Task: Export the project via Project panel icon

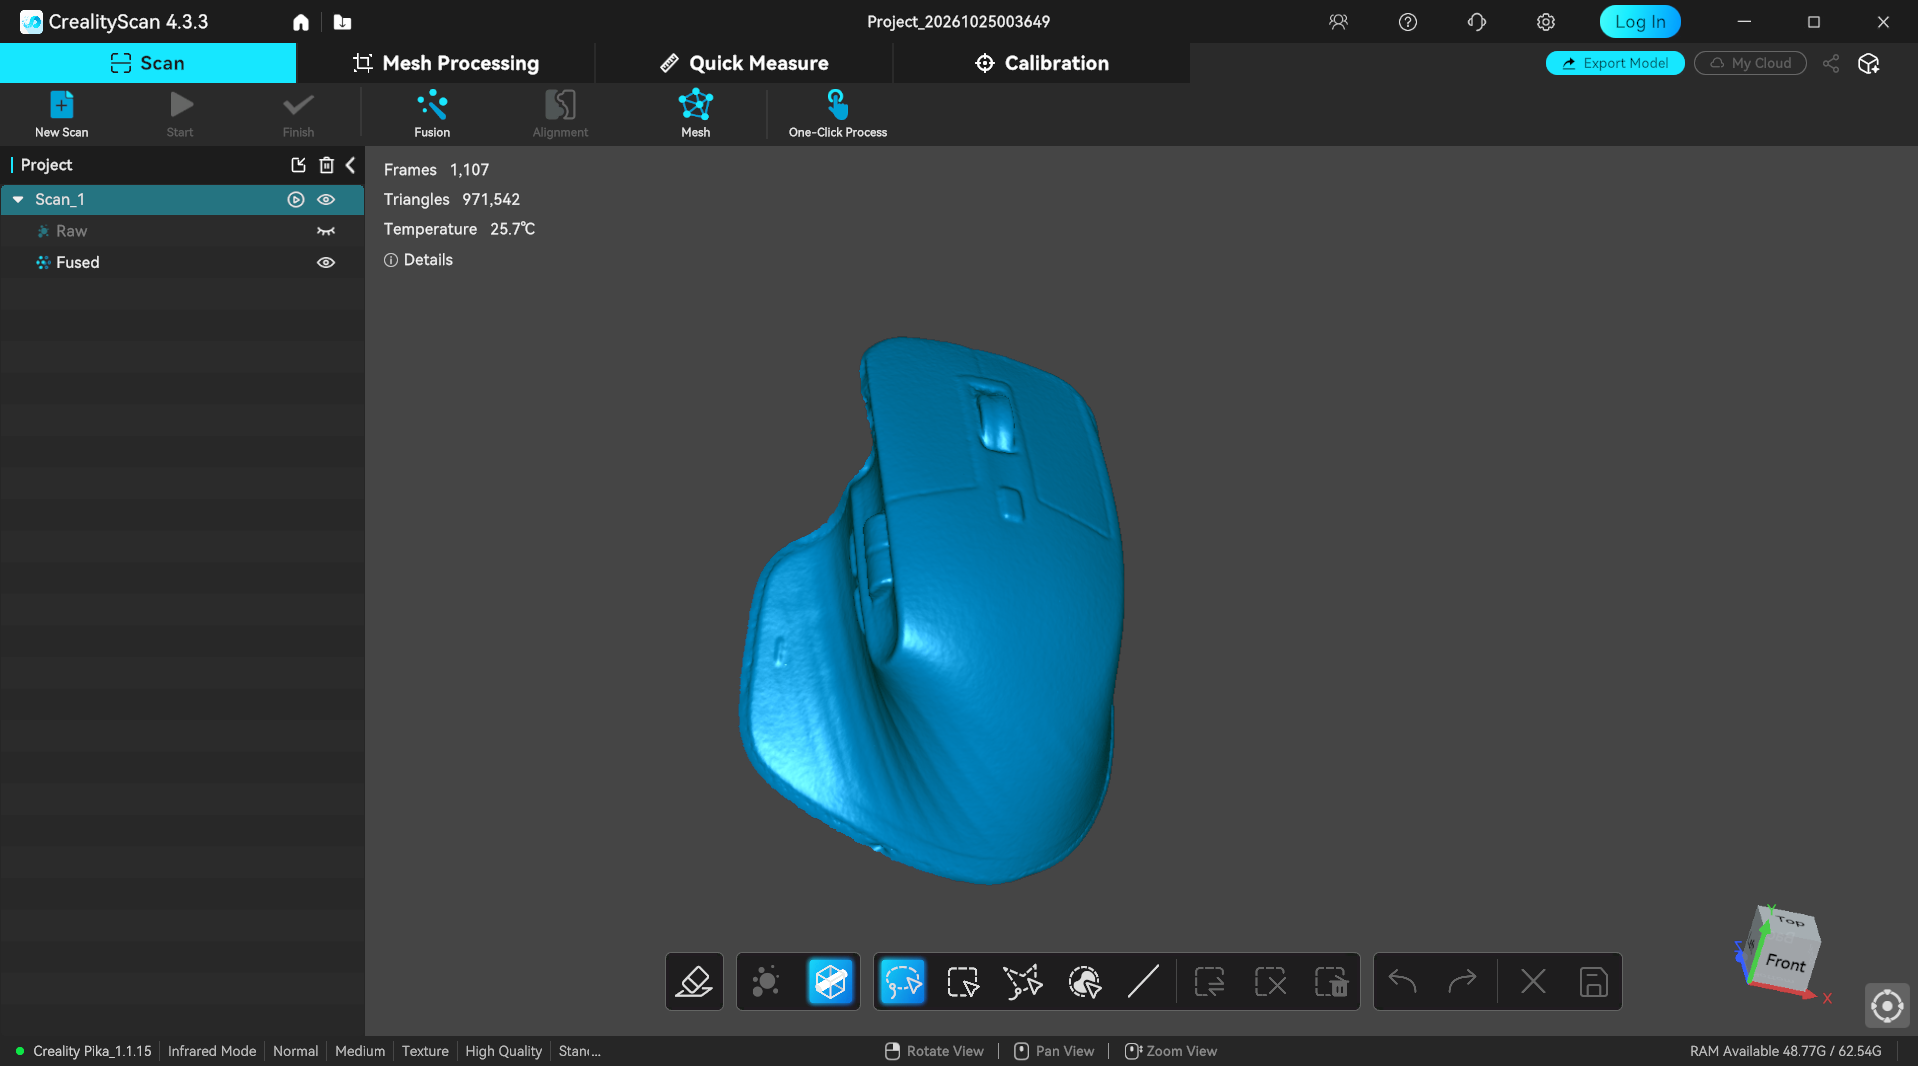Action: [x=298, y=165]
